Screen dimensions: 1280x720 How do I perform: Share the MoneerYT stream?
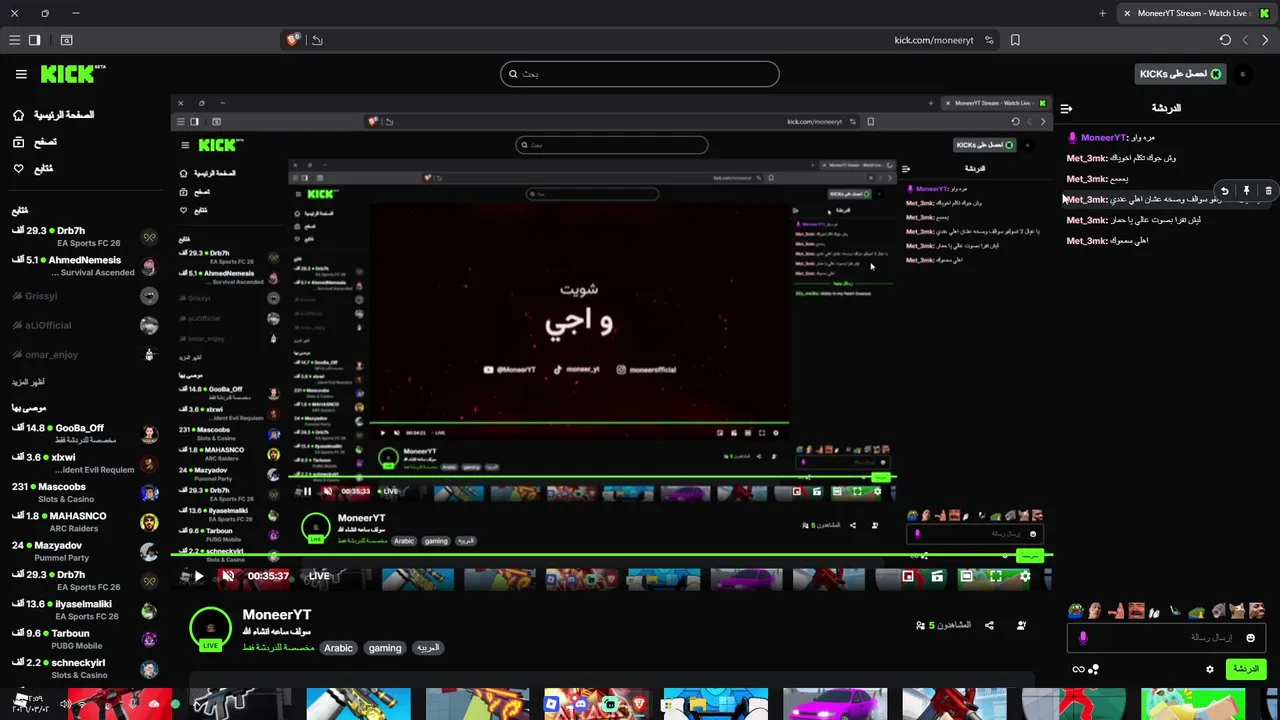(989, 625)
